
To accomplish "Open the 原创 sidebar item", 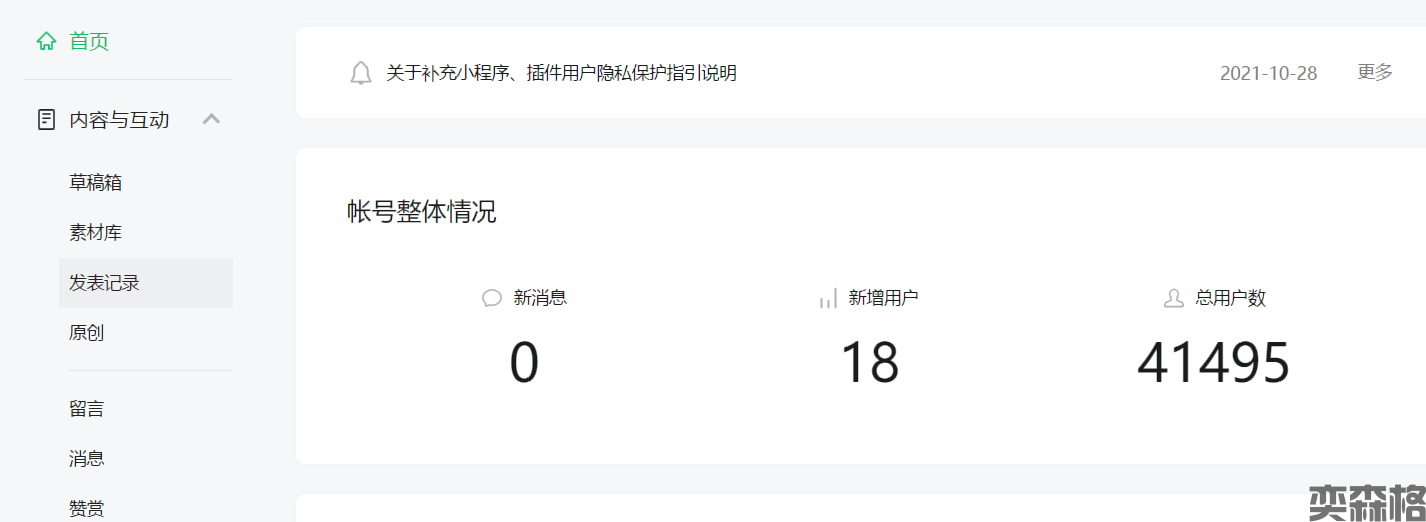I will (87, 333).
